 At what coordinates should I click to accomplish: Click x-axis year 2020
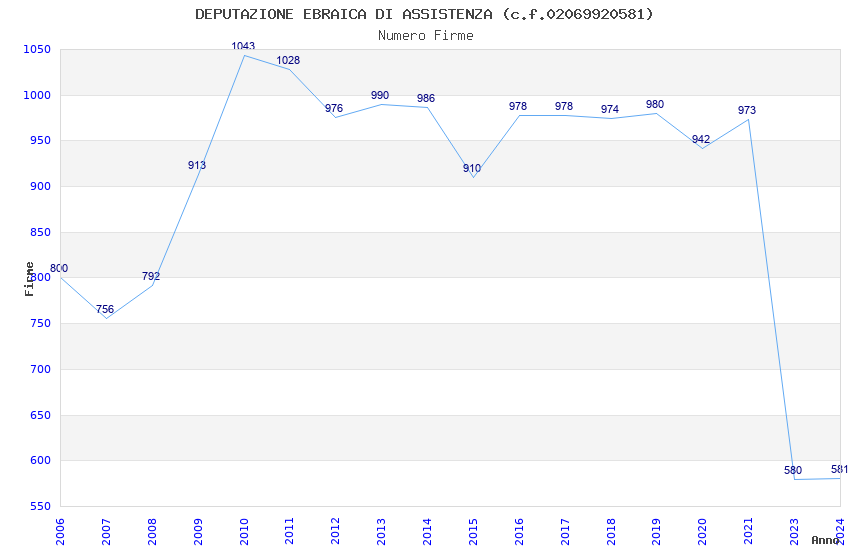click(703, 532)
